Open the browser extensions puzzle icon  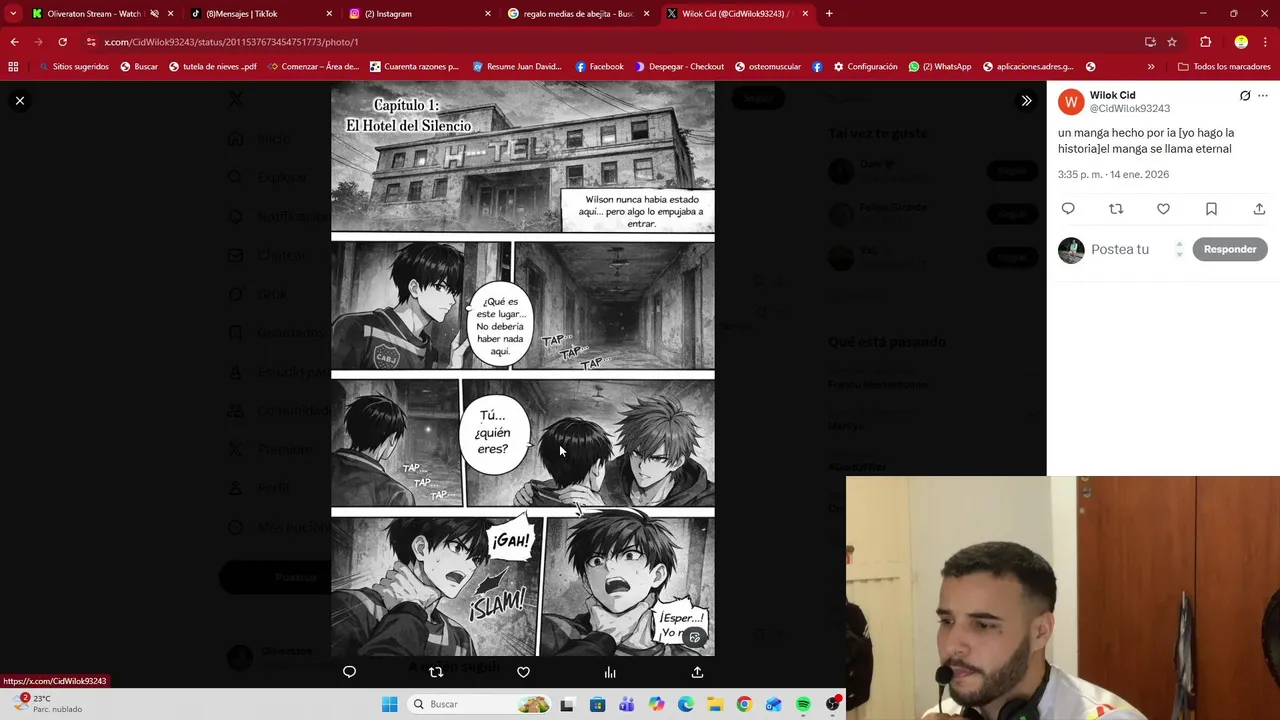pos(1206,42)
